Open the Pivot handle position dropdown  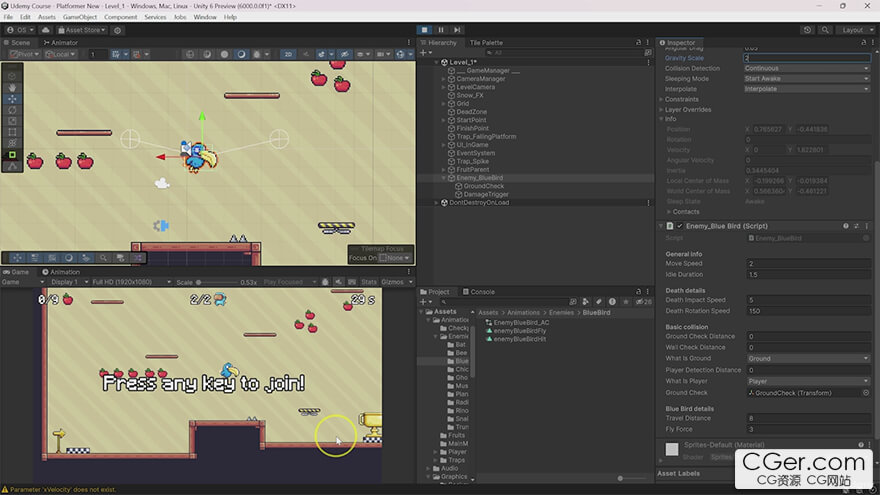(25, 54)
